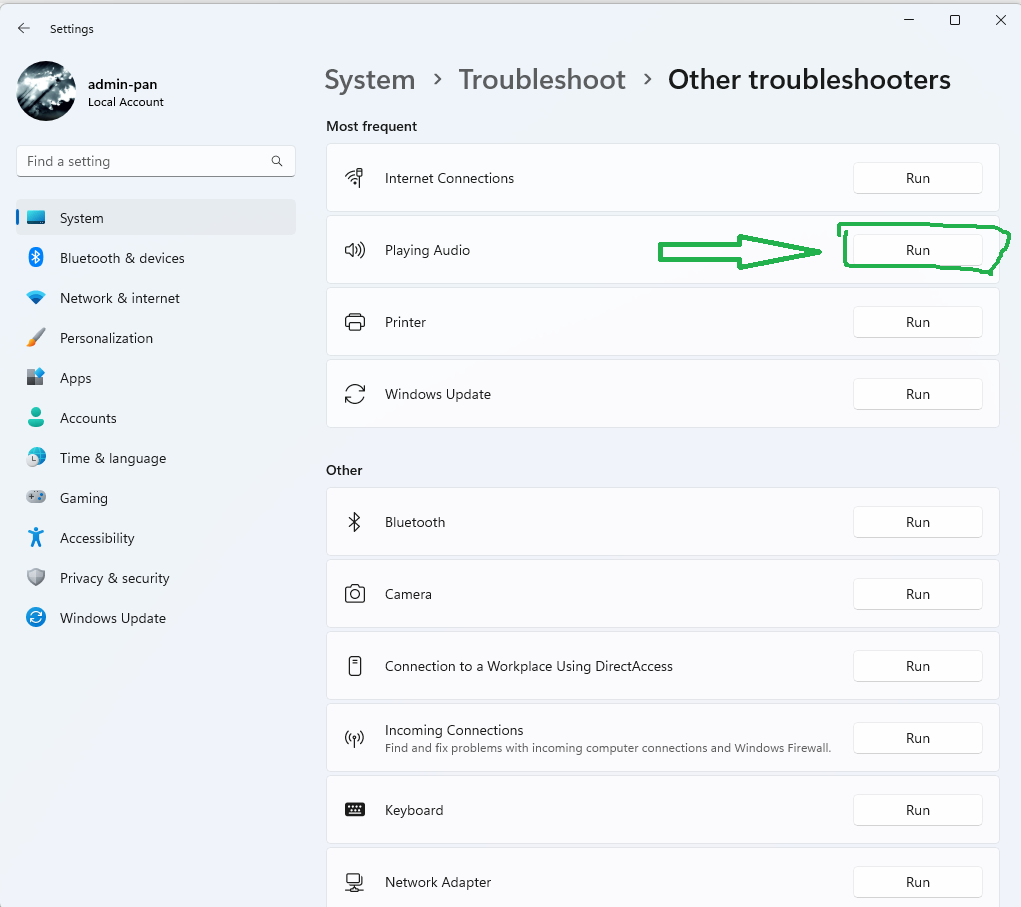Run the DirectAccess workplace connection troubleshooter

point(917,666)
